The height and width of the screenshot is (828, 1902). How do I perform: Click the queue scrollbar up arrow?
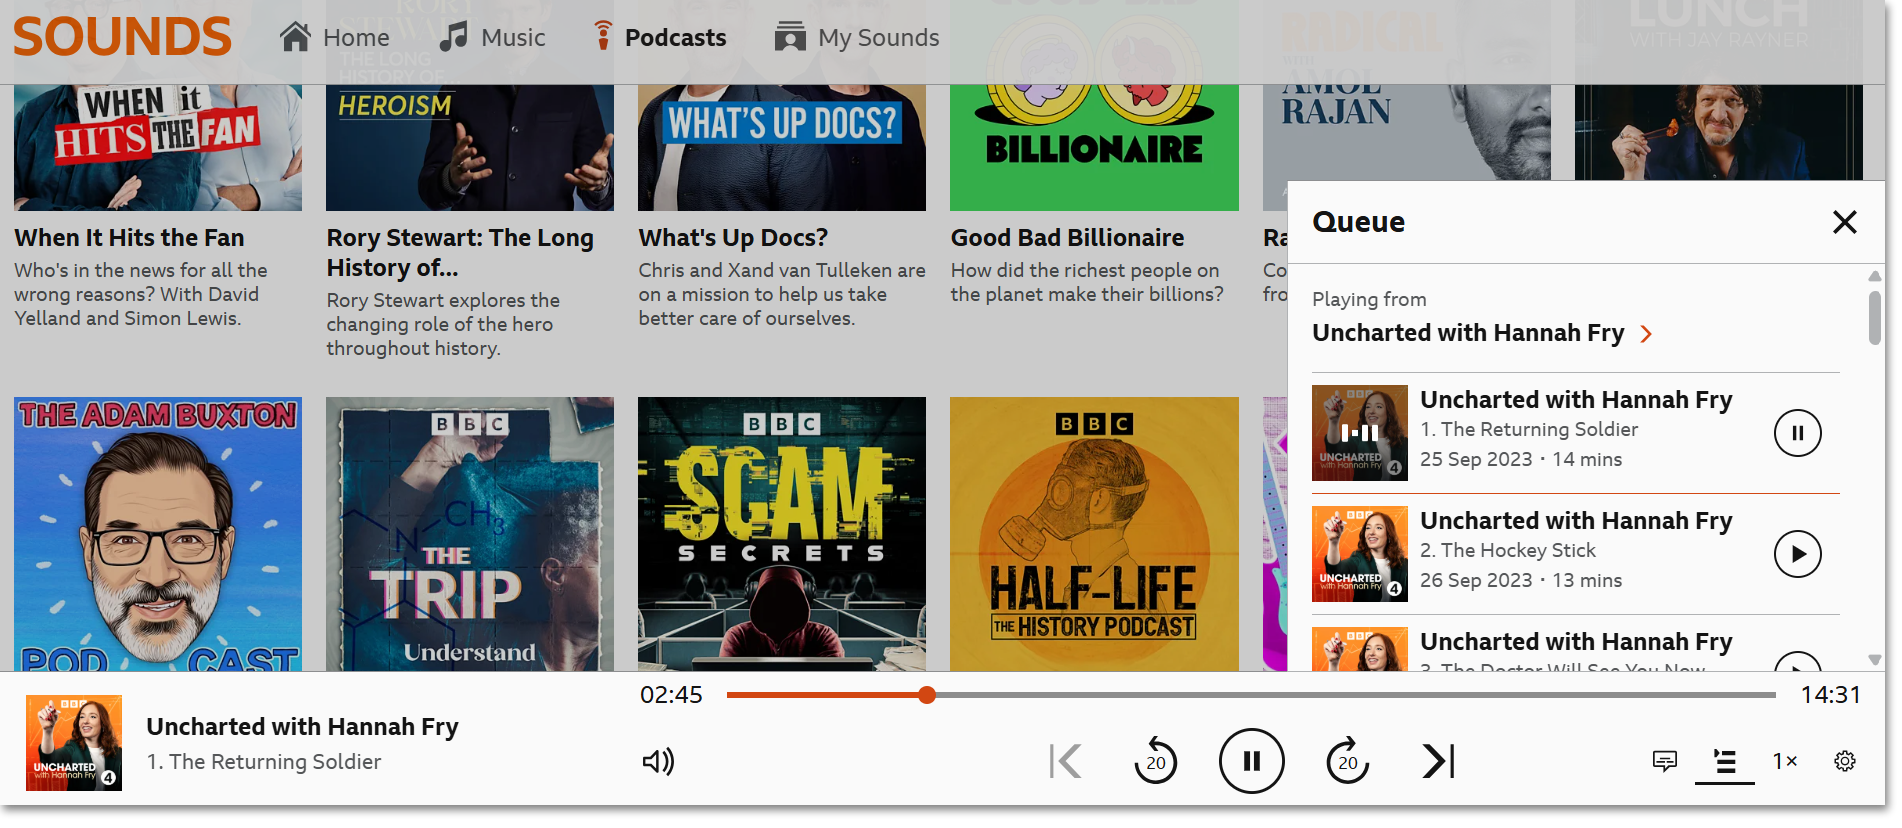[1875, 275]
